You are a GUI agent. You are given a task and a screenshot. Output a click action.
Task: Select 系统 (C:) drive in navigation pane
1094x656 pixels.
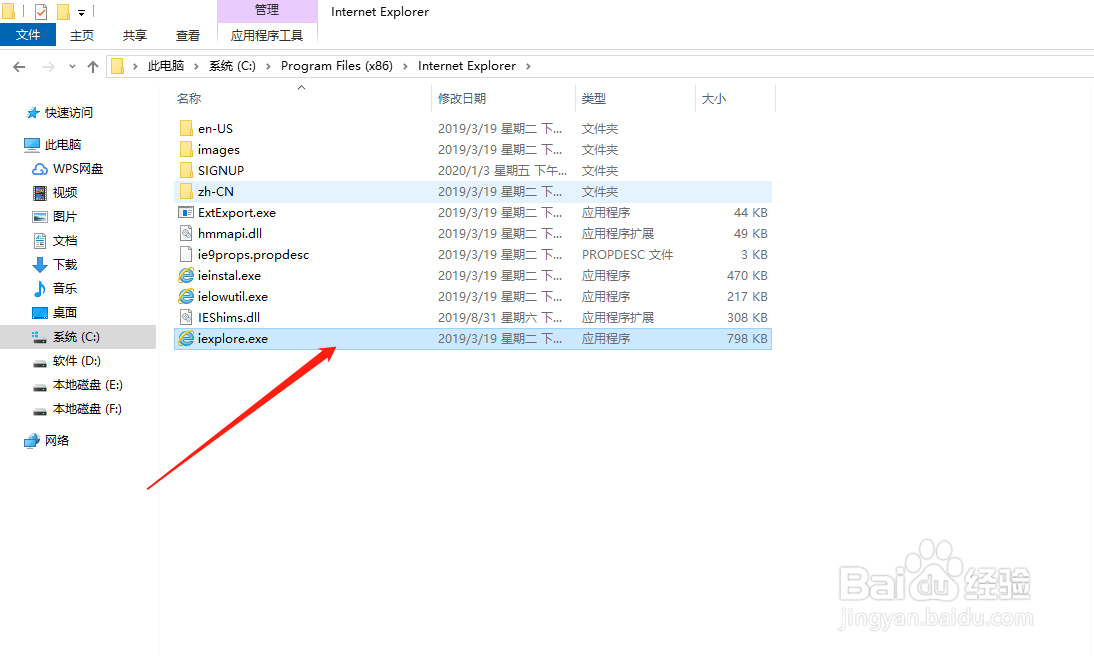78,336
